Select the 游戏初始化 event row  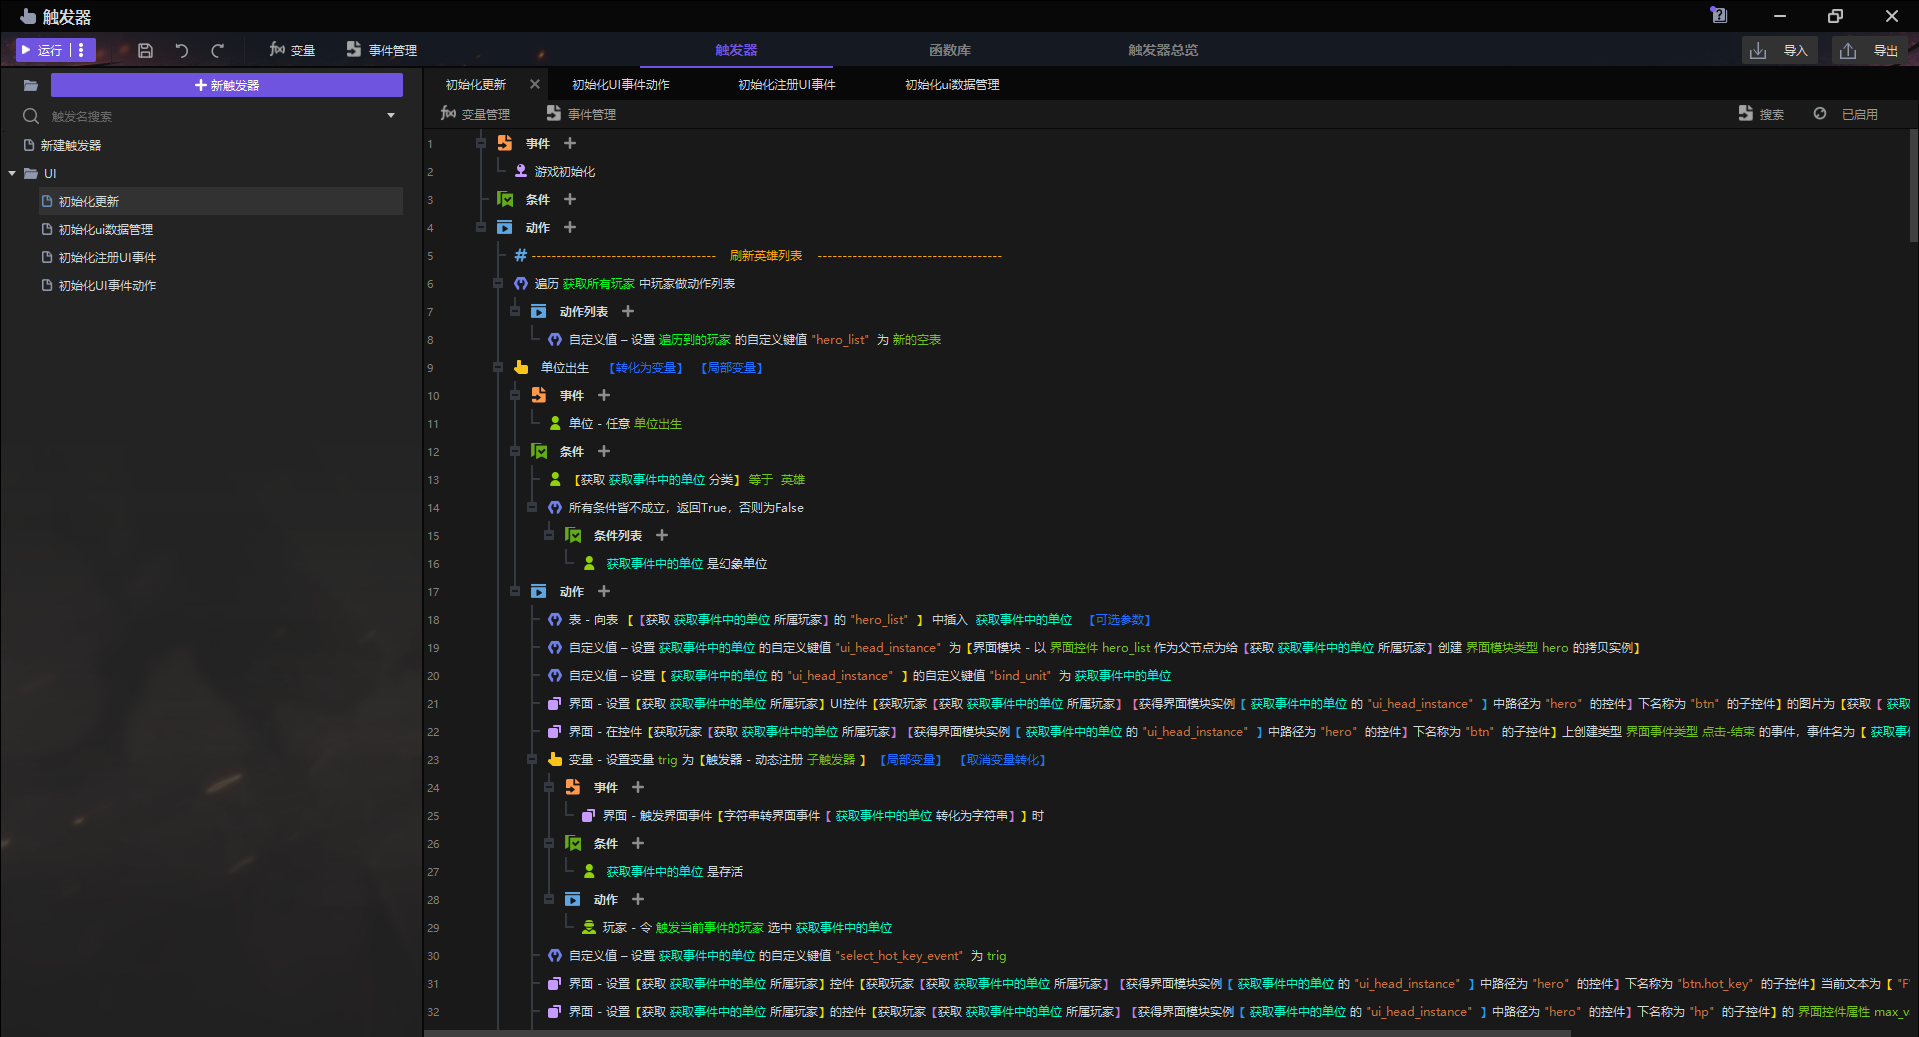[564, 172]
